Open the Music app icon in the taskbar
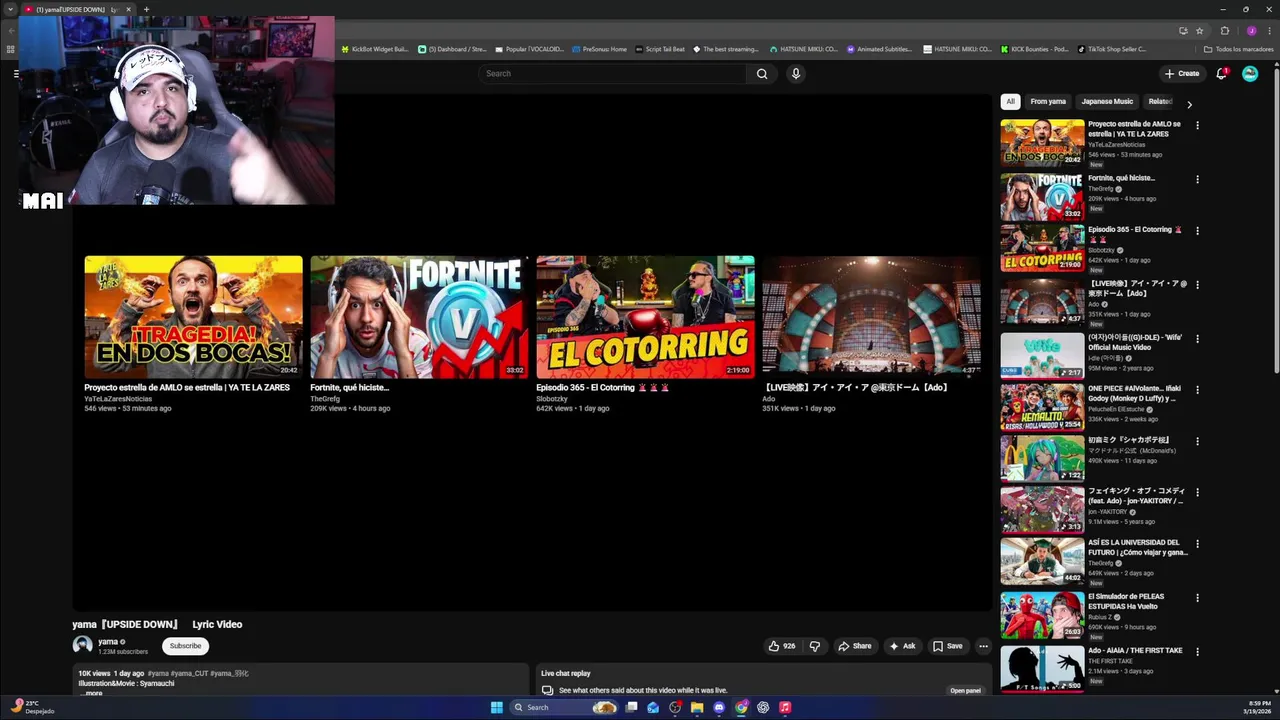Screen dimensions: 1280x720 pyautogui.click(x=785, y=707)
